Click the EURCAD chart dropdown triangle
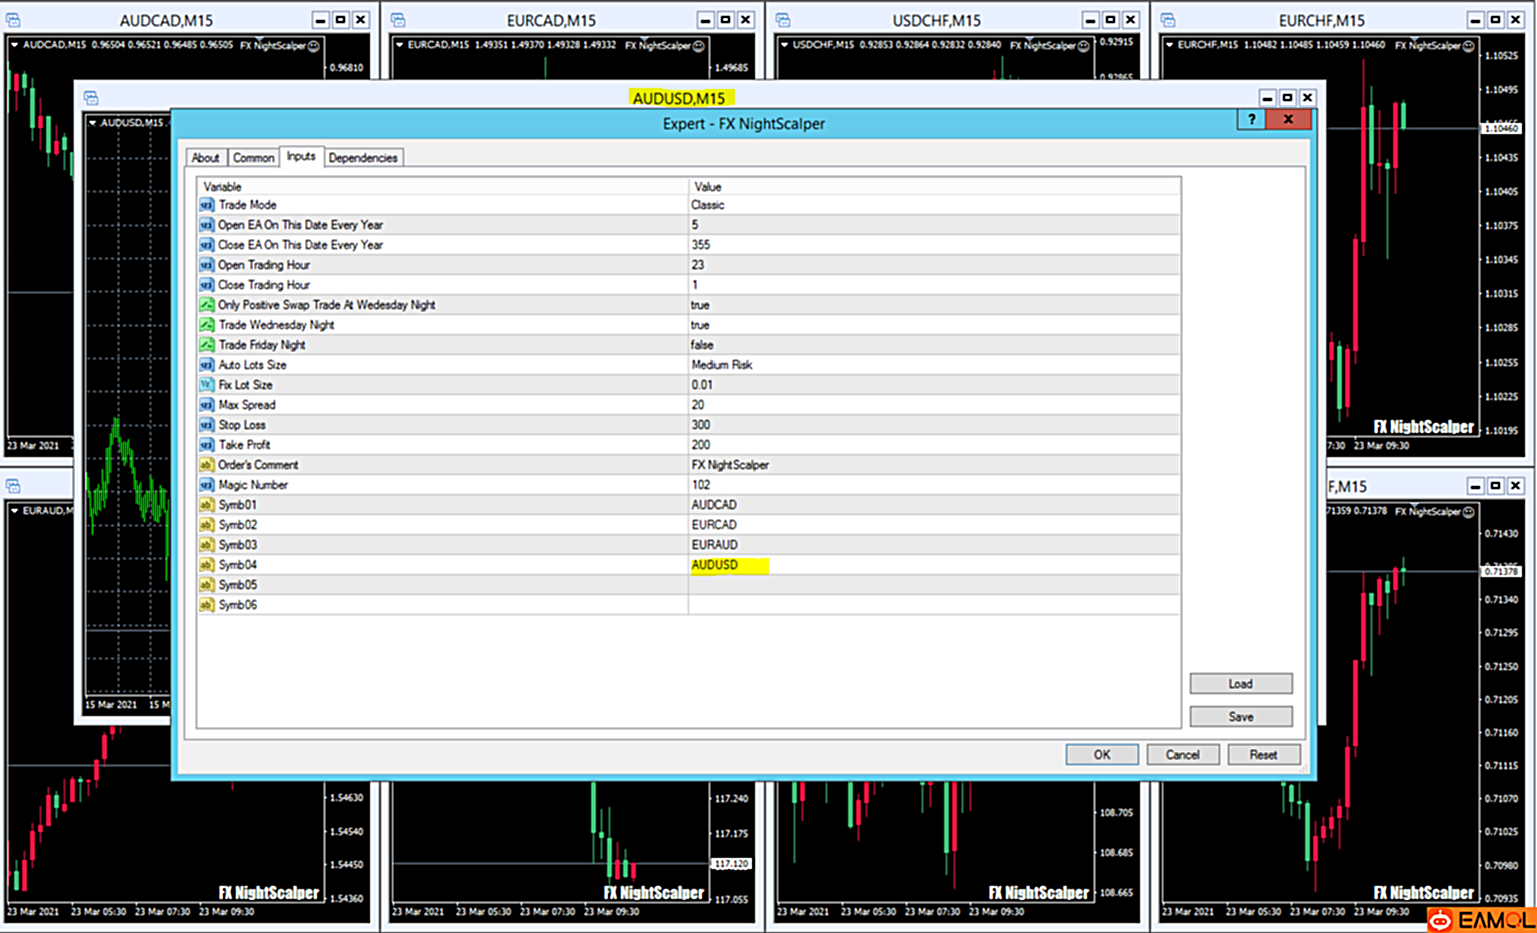The width and height of the screenshot is (1537, 933). 400,45
